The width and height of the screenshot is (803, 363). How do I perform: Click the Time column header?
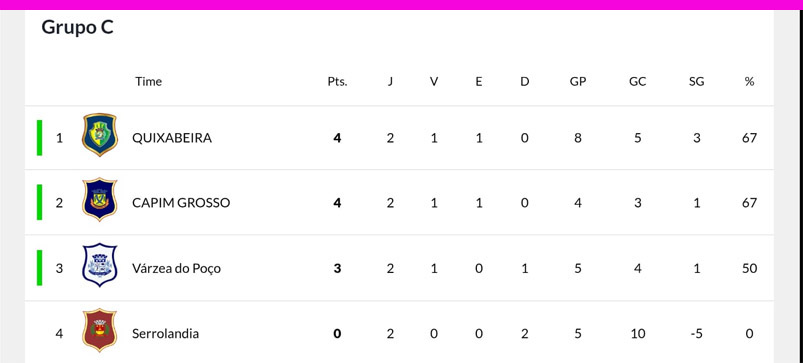click(149, 81)
